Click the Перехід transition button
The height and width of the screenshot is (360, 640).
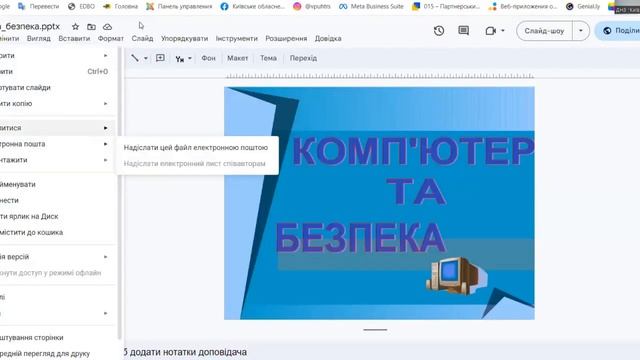click(303, 58)
